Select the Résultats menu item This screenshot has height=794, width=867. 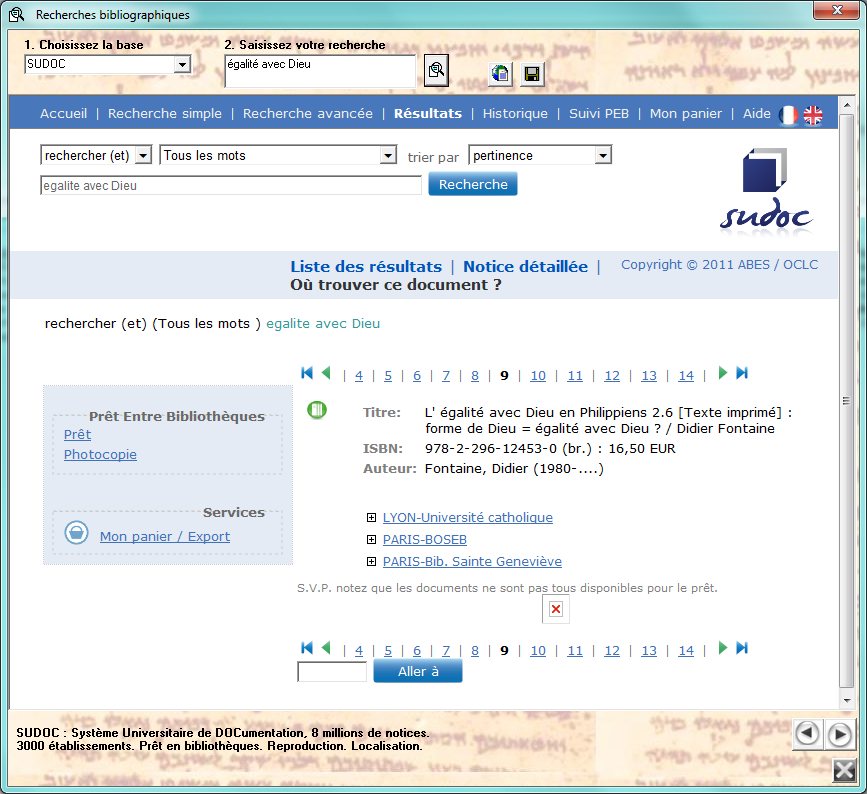coord(428,113)
